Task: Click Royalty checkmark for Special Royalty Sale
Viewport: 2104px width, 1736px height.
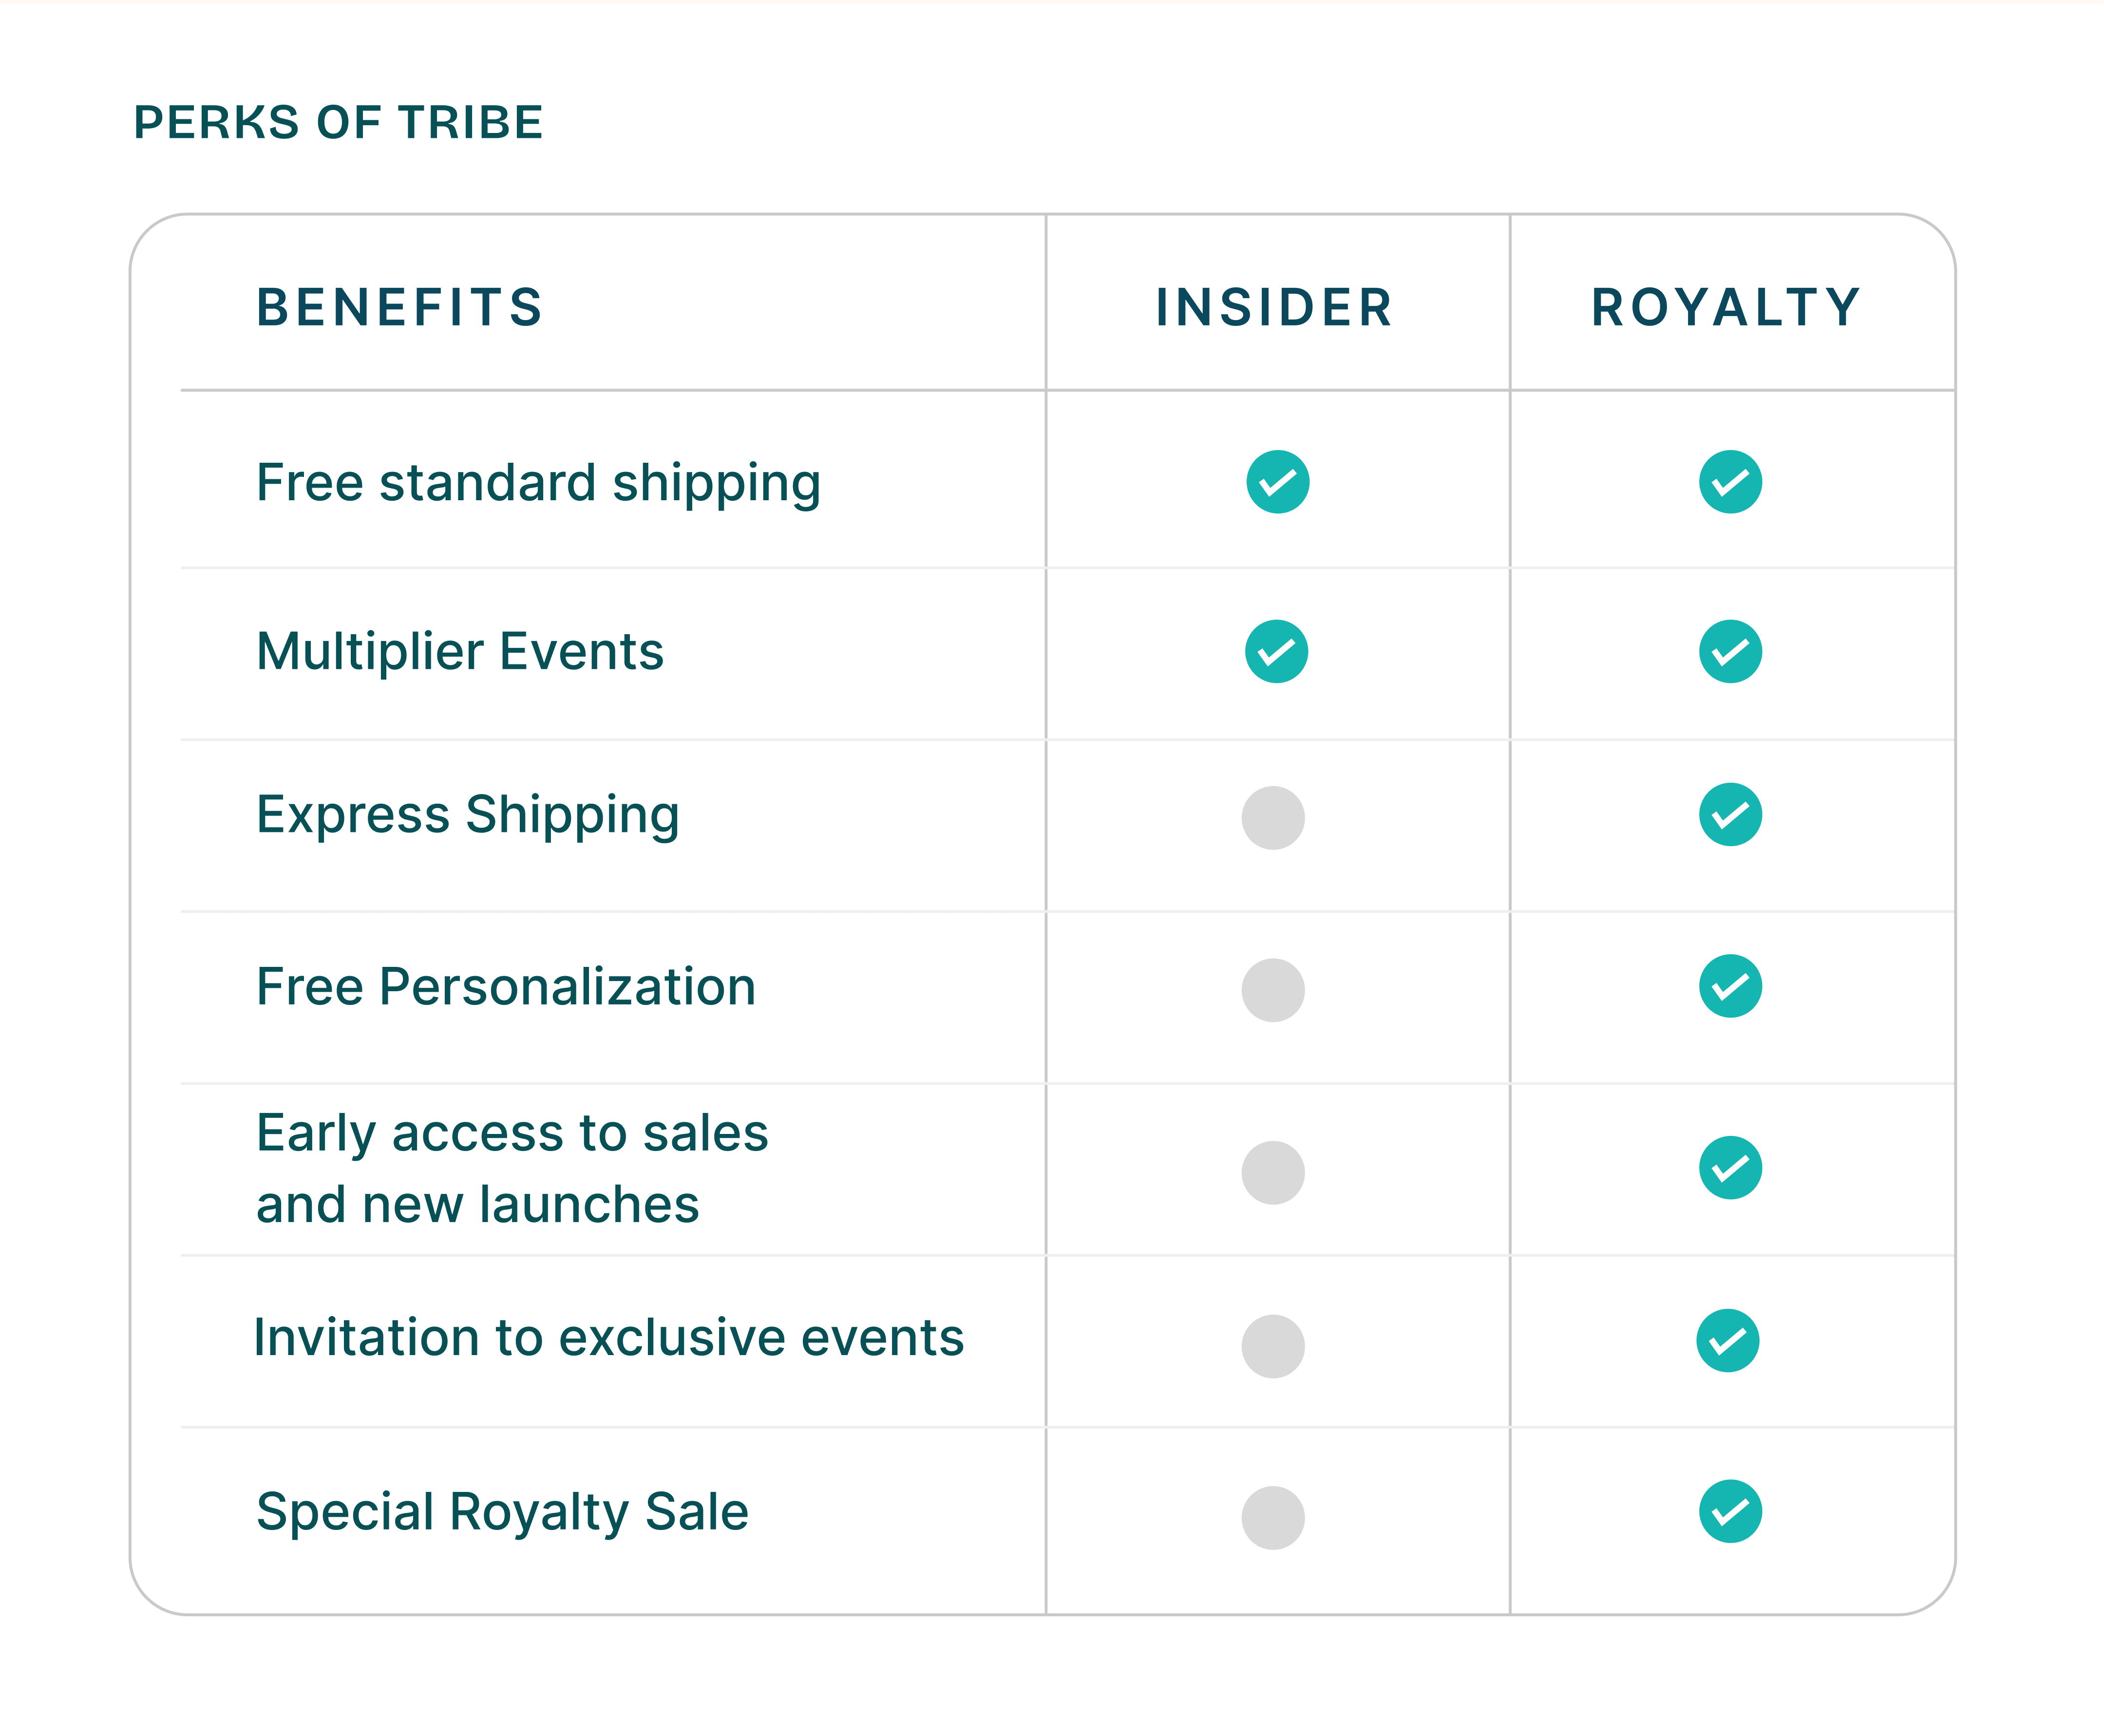Action: pyautogui.click(x=1730, y=1511)
